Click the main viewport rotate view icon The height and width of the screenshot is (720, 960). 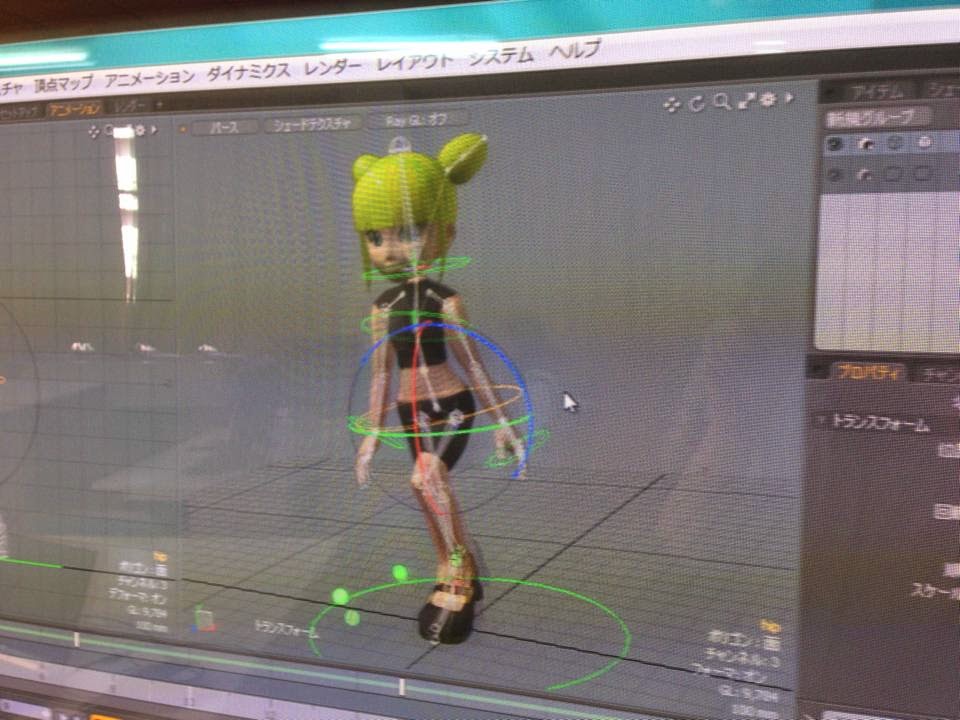(x=696, y=103)
